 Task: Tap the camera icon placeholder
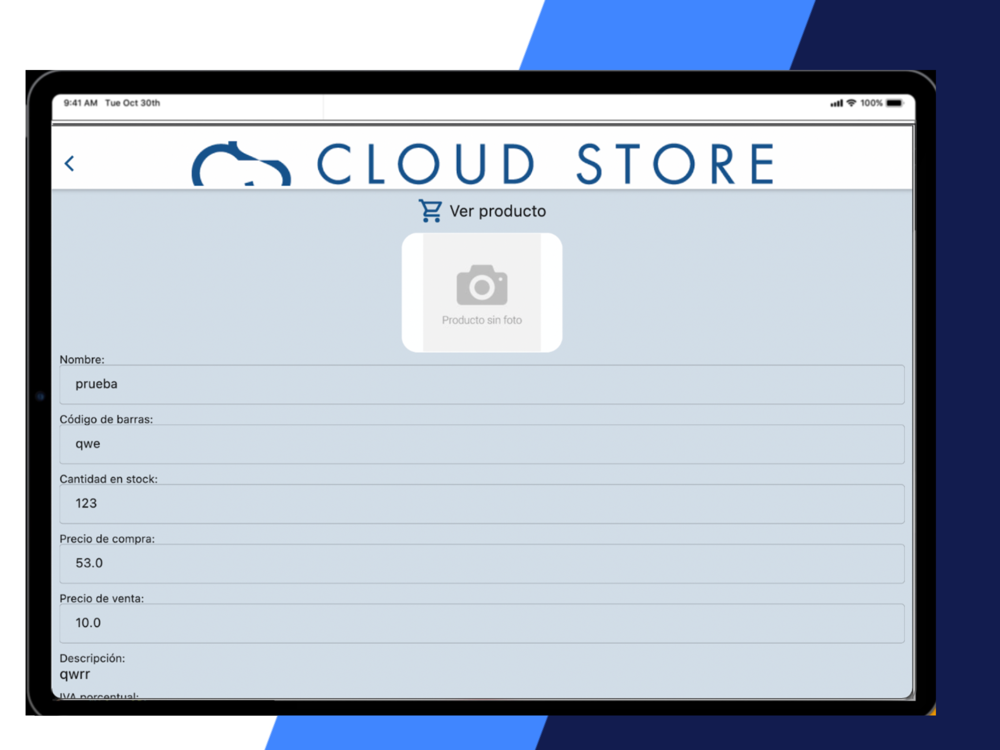click(x=482, y=285)
